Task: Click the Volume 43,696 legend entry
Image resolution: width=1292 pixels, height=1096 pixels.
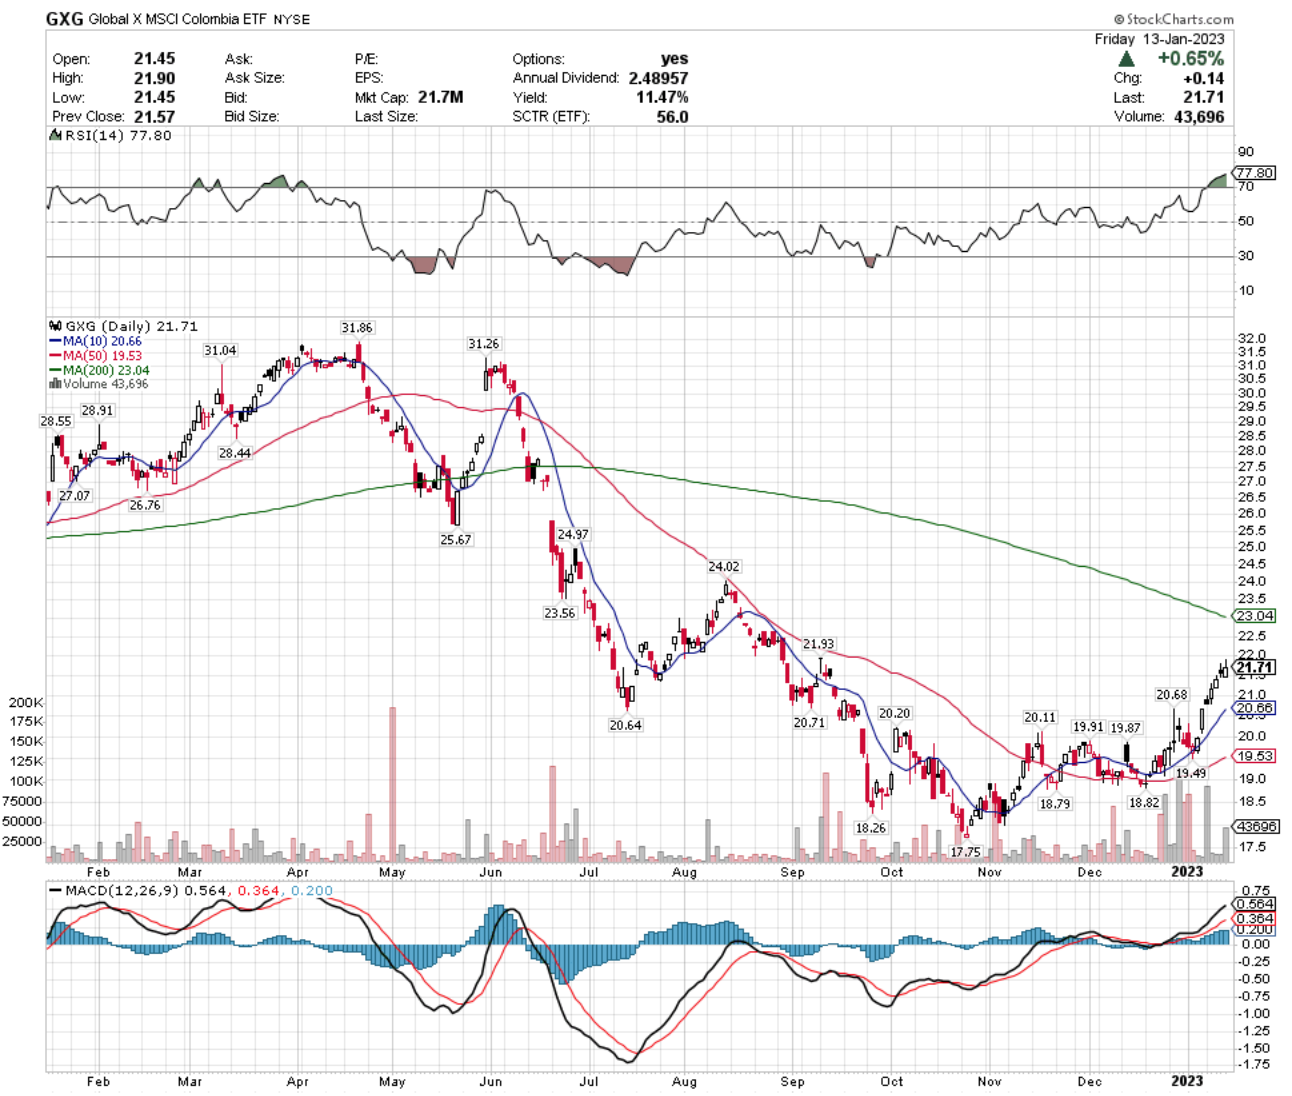Action: pos(98,384)
